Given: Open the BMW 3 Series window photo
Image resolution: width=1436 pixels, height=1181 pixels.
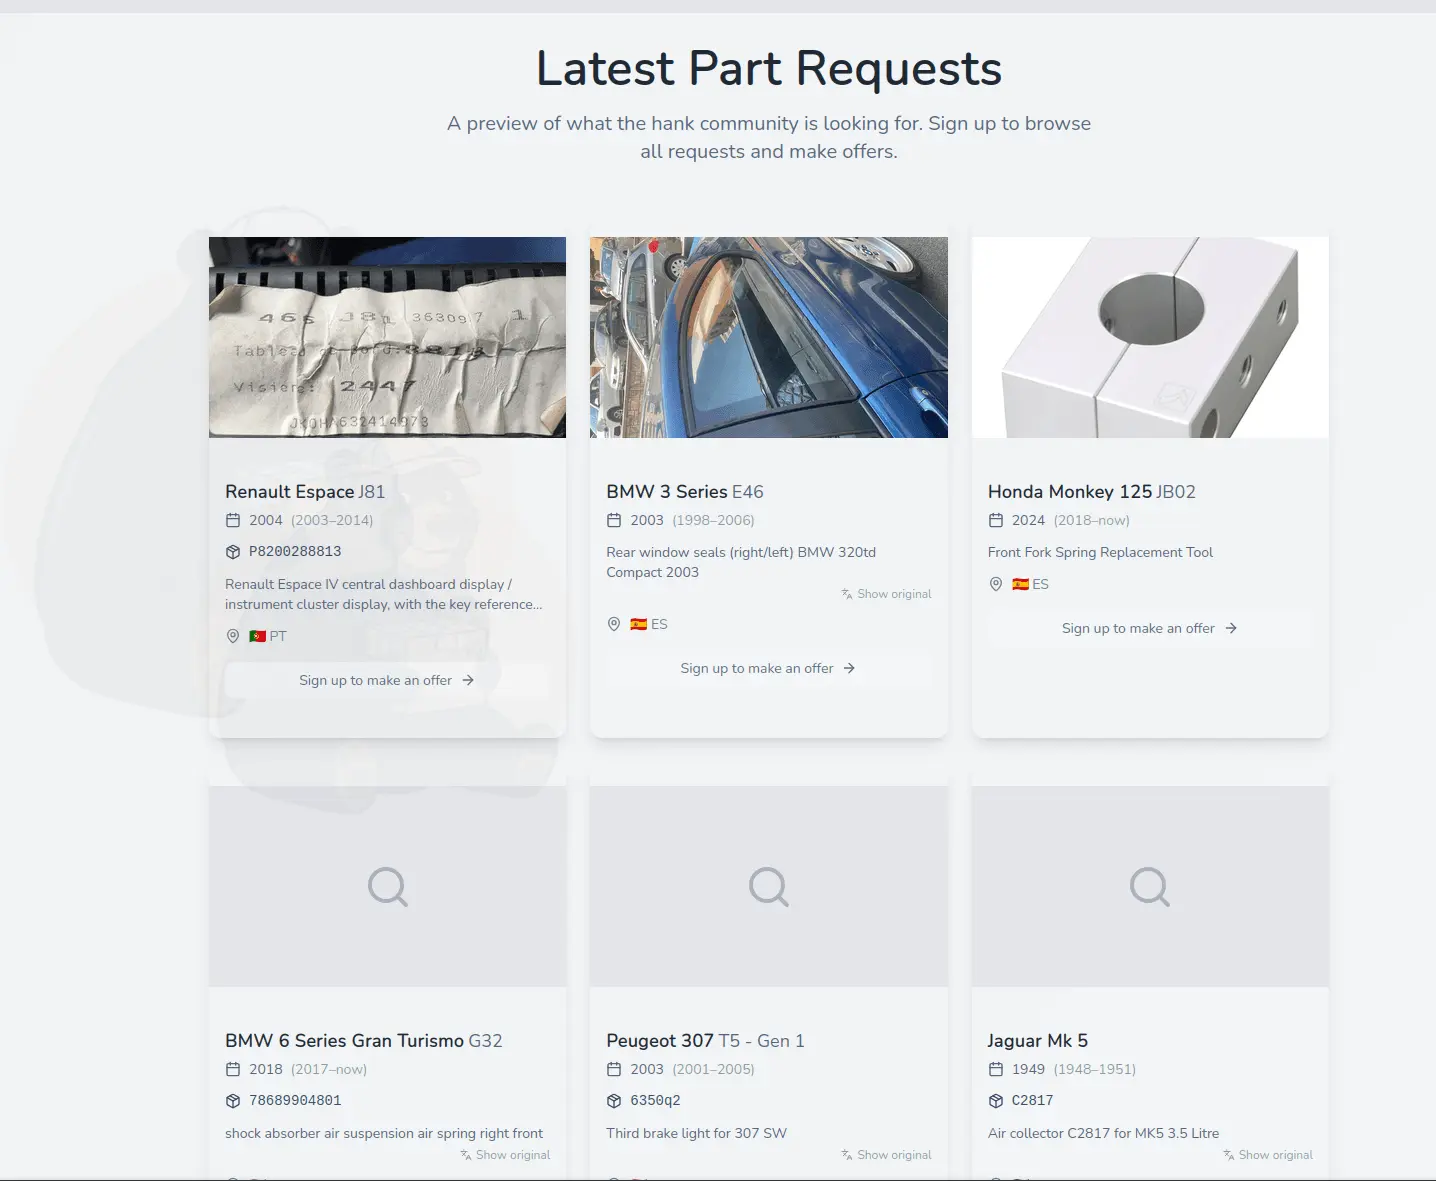Looking at the screenshot, I should [x=769, y=337].
